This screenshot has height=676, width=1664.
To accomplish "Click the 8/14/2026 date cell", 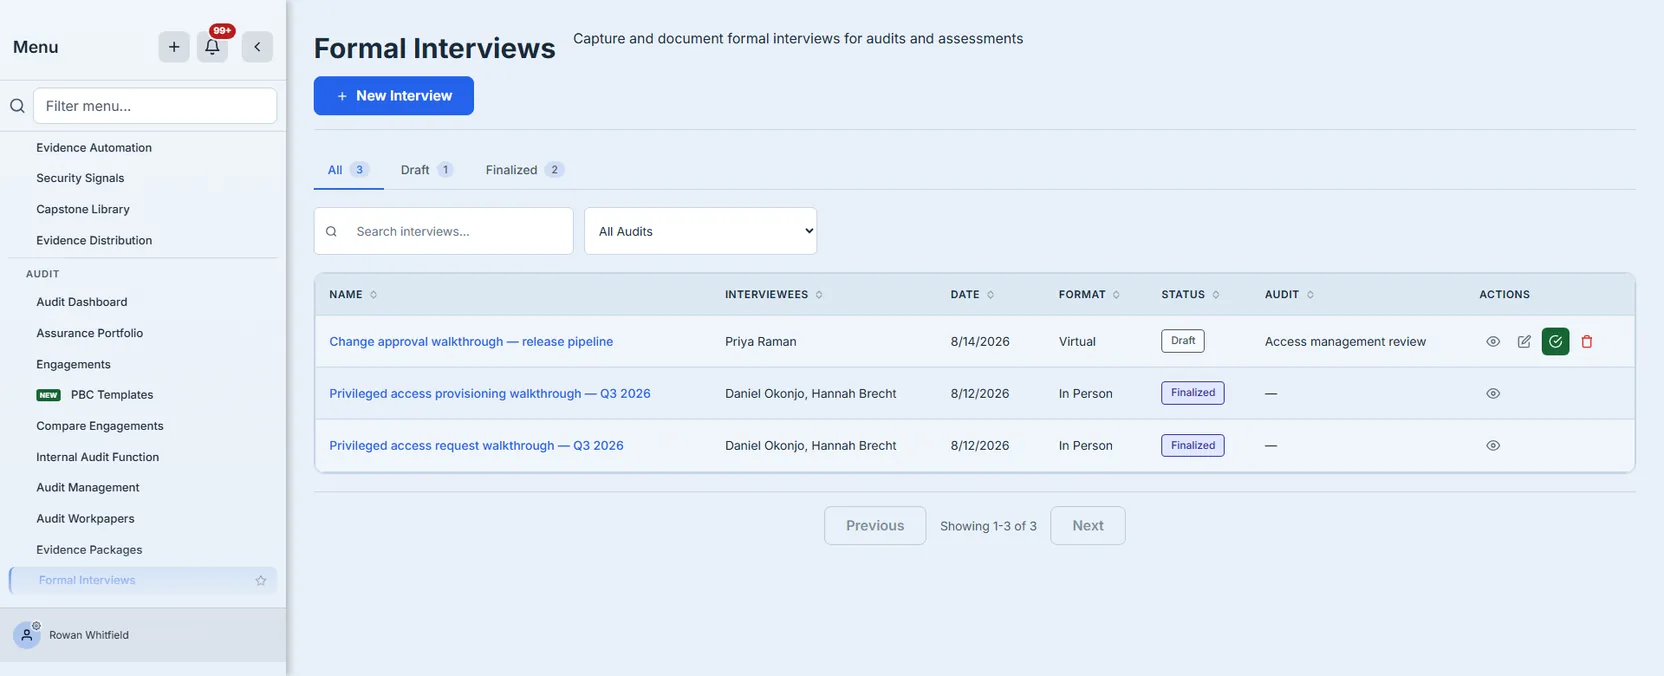I will pos(980,342).
